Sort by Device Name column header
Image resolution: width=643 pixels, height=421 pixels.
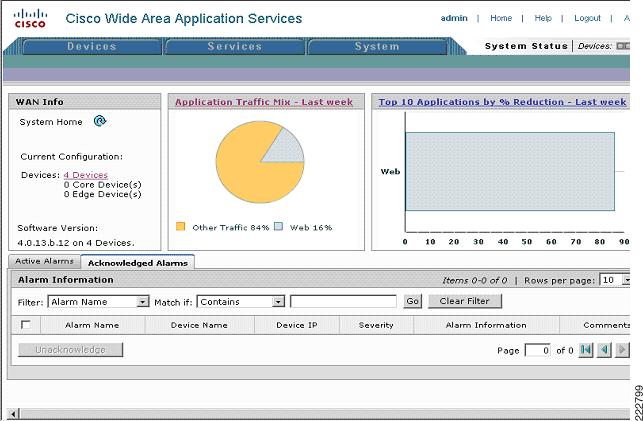(199, 325)
